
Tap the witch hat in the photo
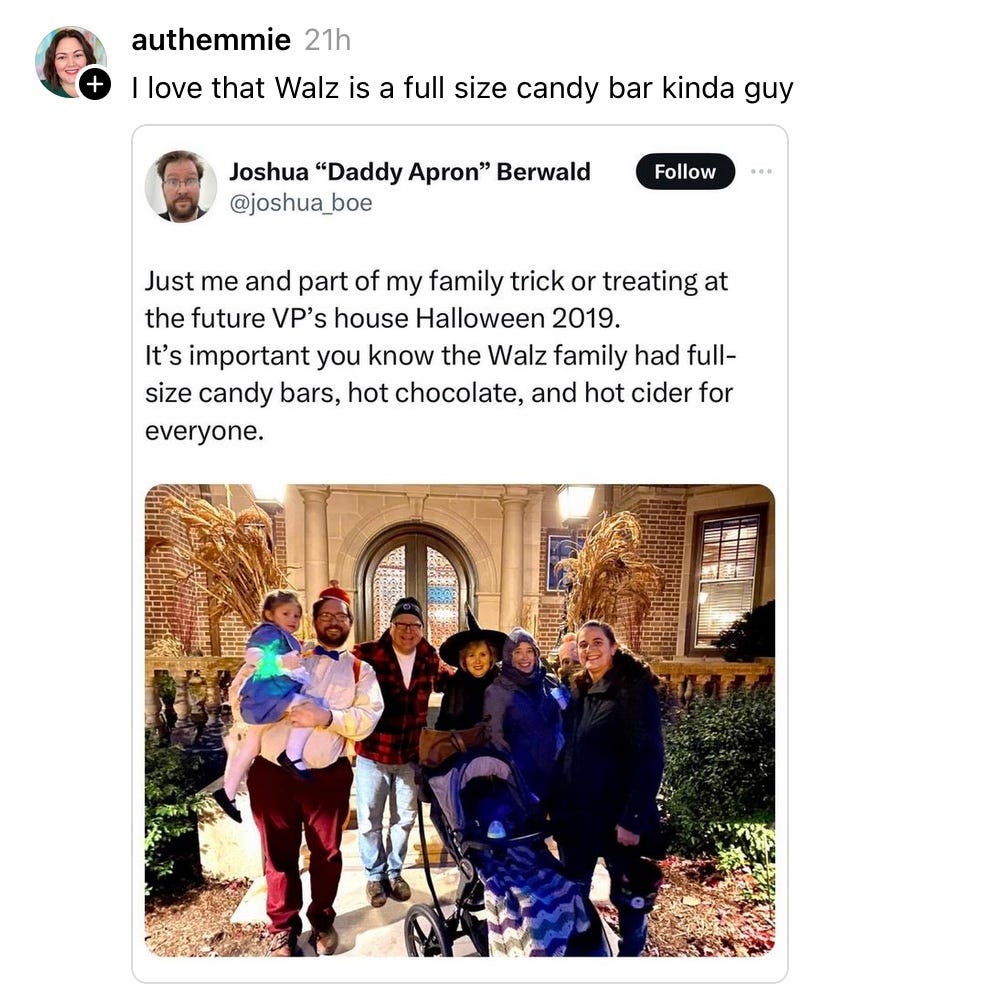click(473, 640)
